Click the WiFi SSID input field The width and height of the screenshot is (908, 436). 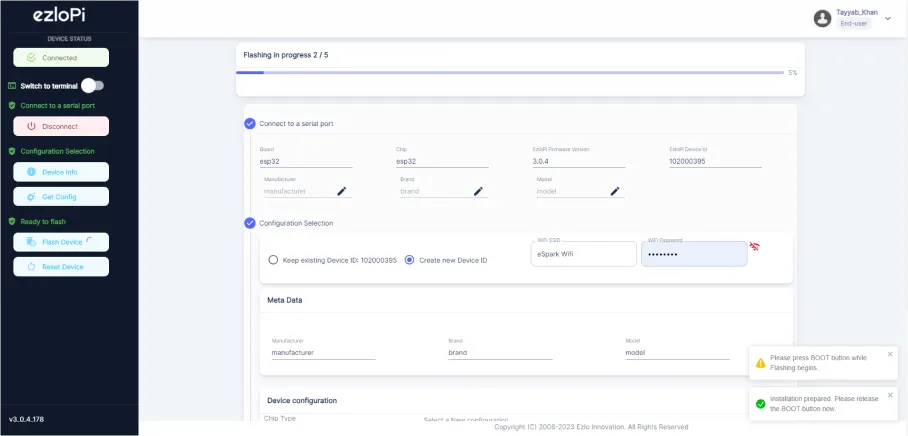pos(584,254)
